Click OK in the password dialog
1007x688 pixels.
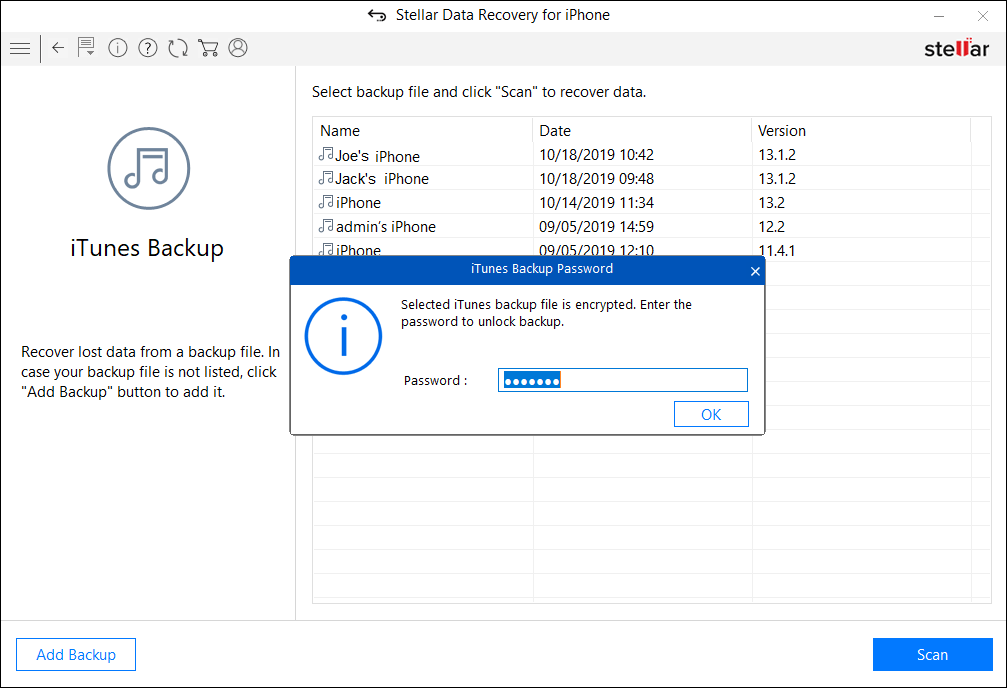pos(711,414)
